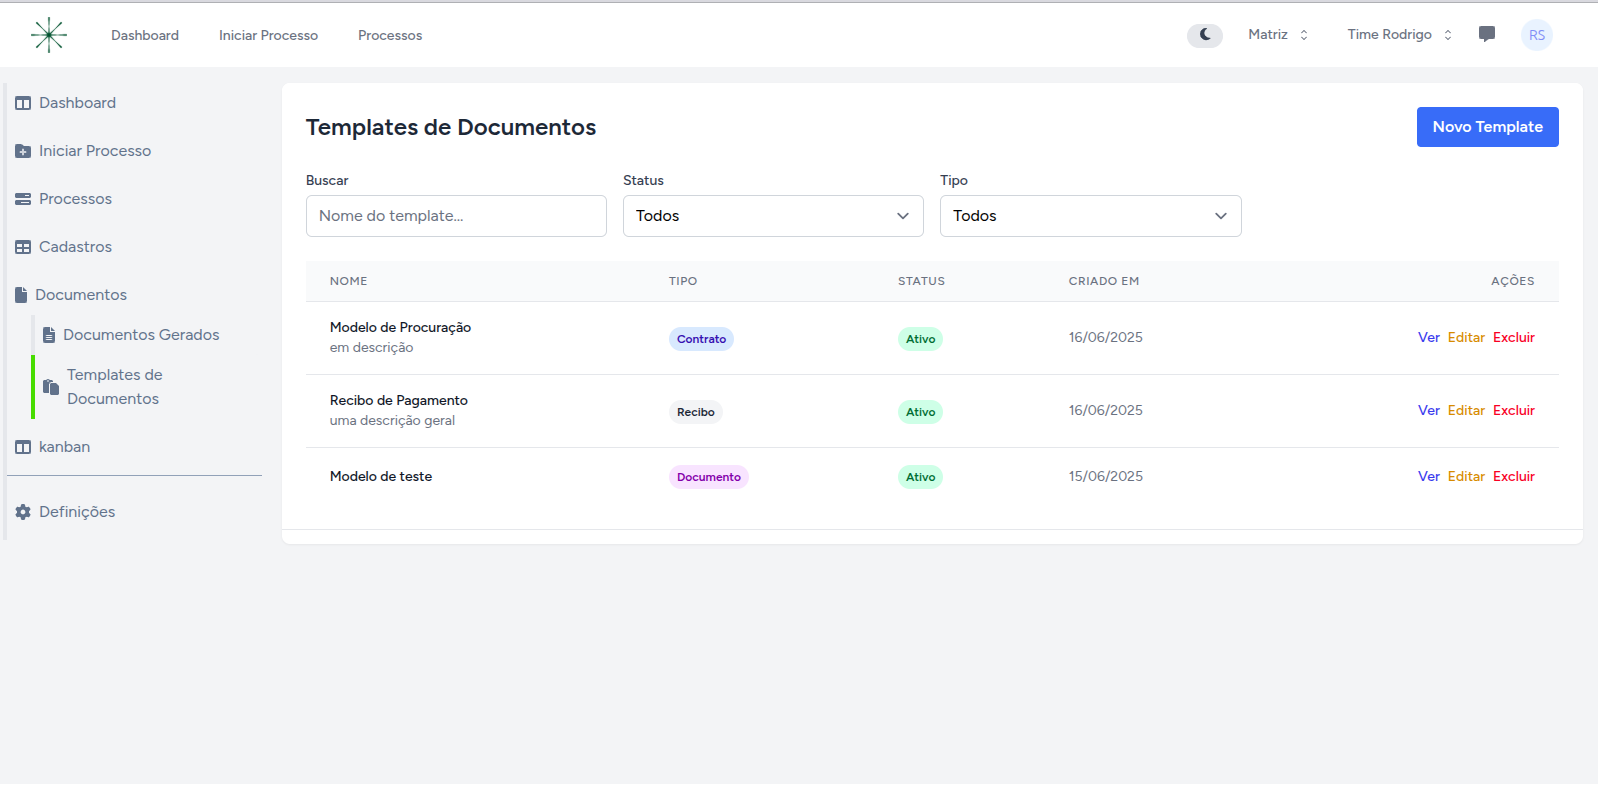
Task: Click the 'em descrição' subtitle text
Action: click(371, 348)
